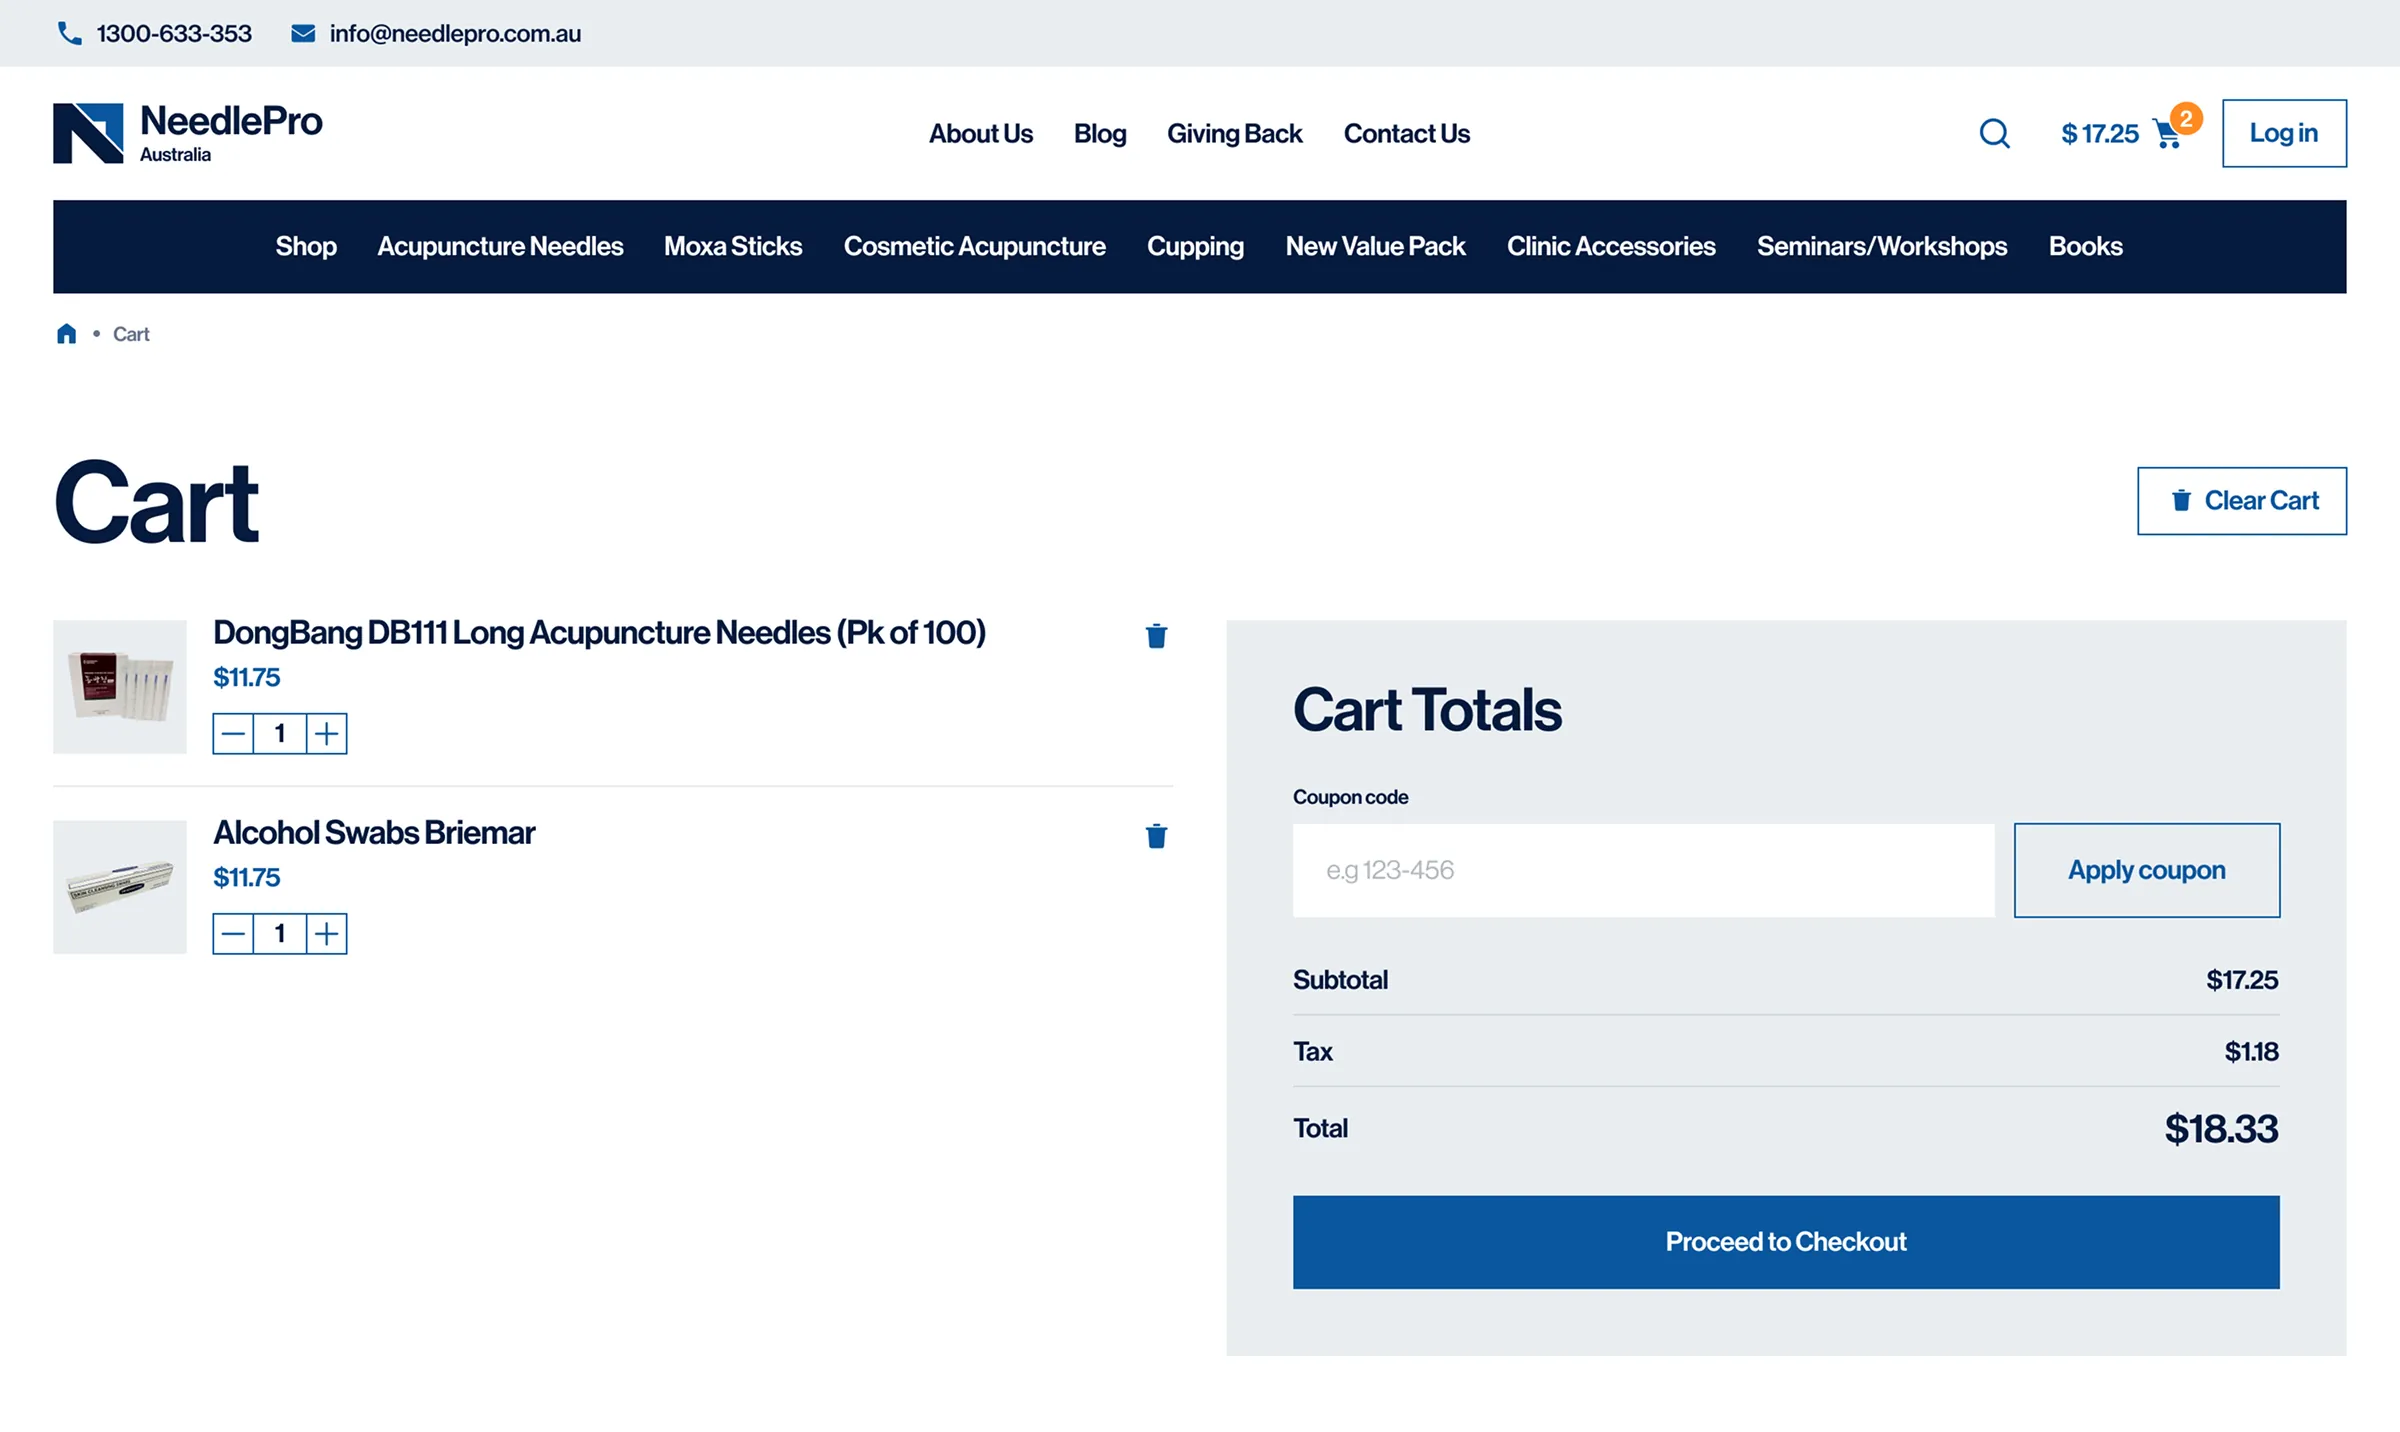Open DongBang DB111 Long Acupuncture Needles product
This screenshot has width=2400, height=1432.
coord(599,632)
